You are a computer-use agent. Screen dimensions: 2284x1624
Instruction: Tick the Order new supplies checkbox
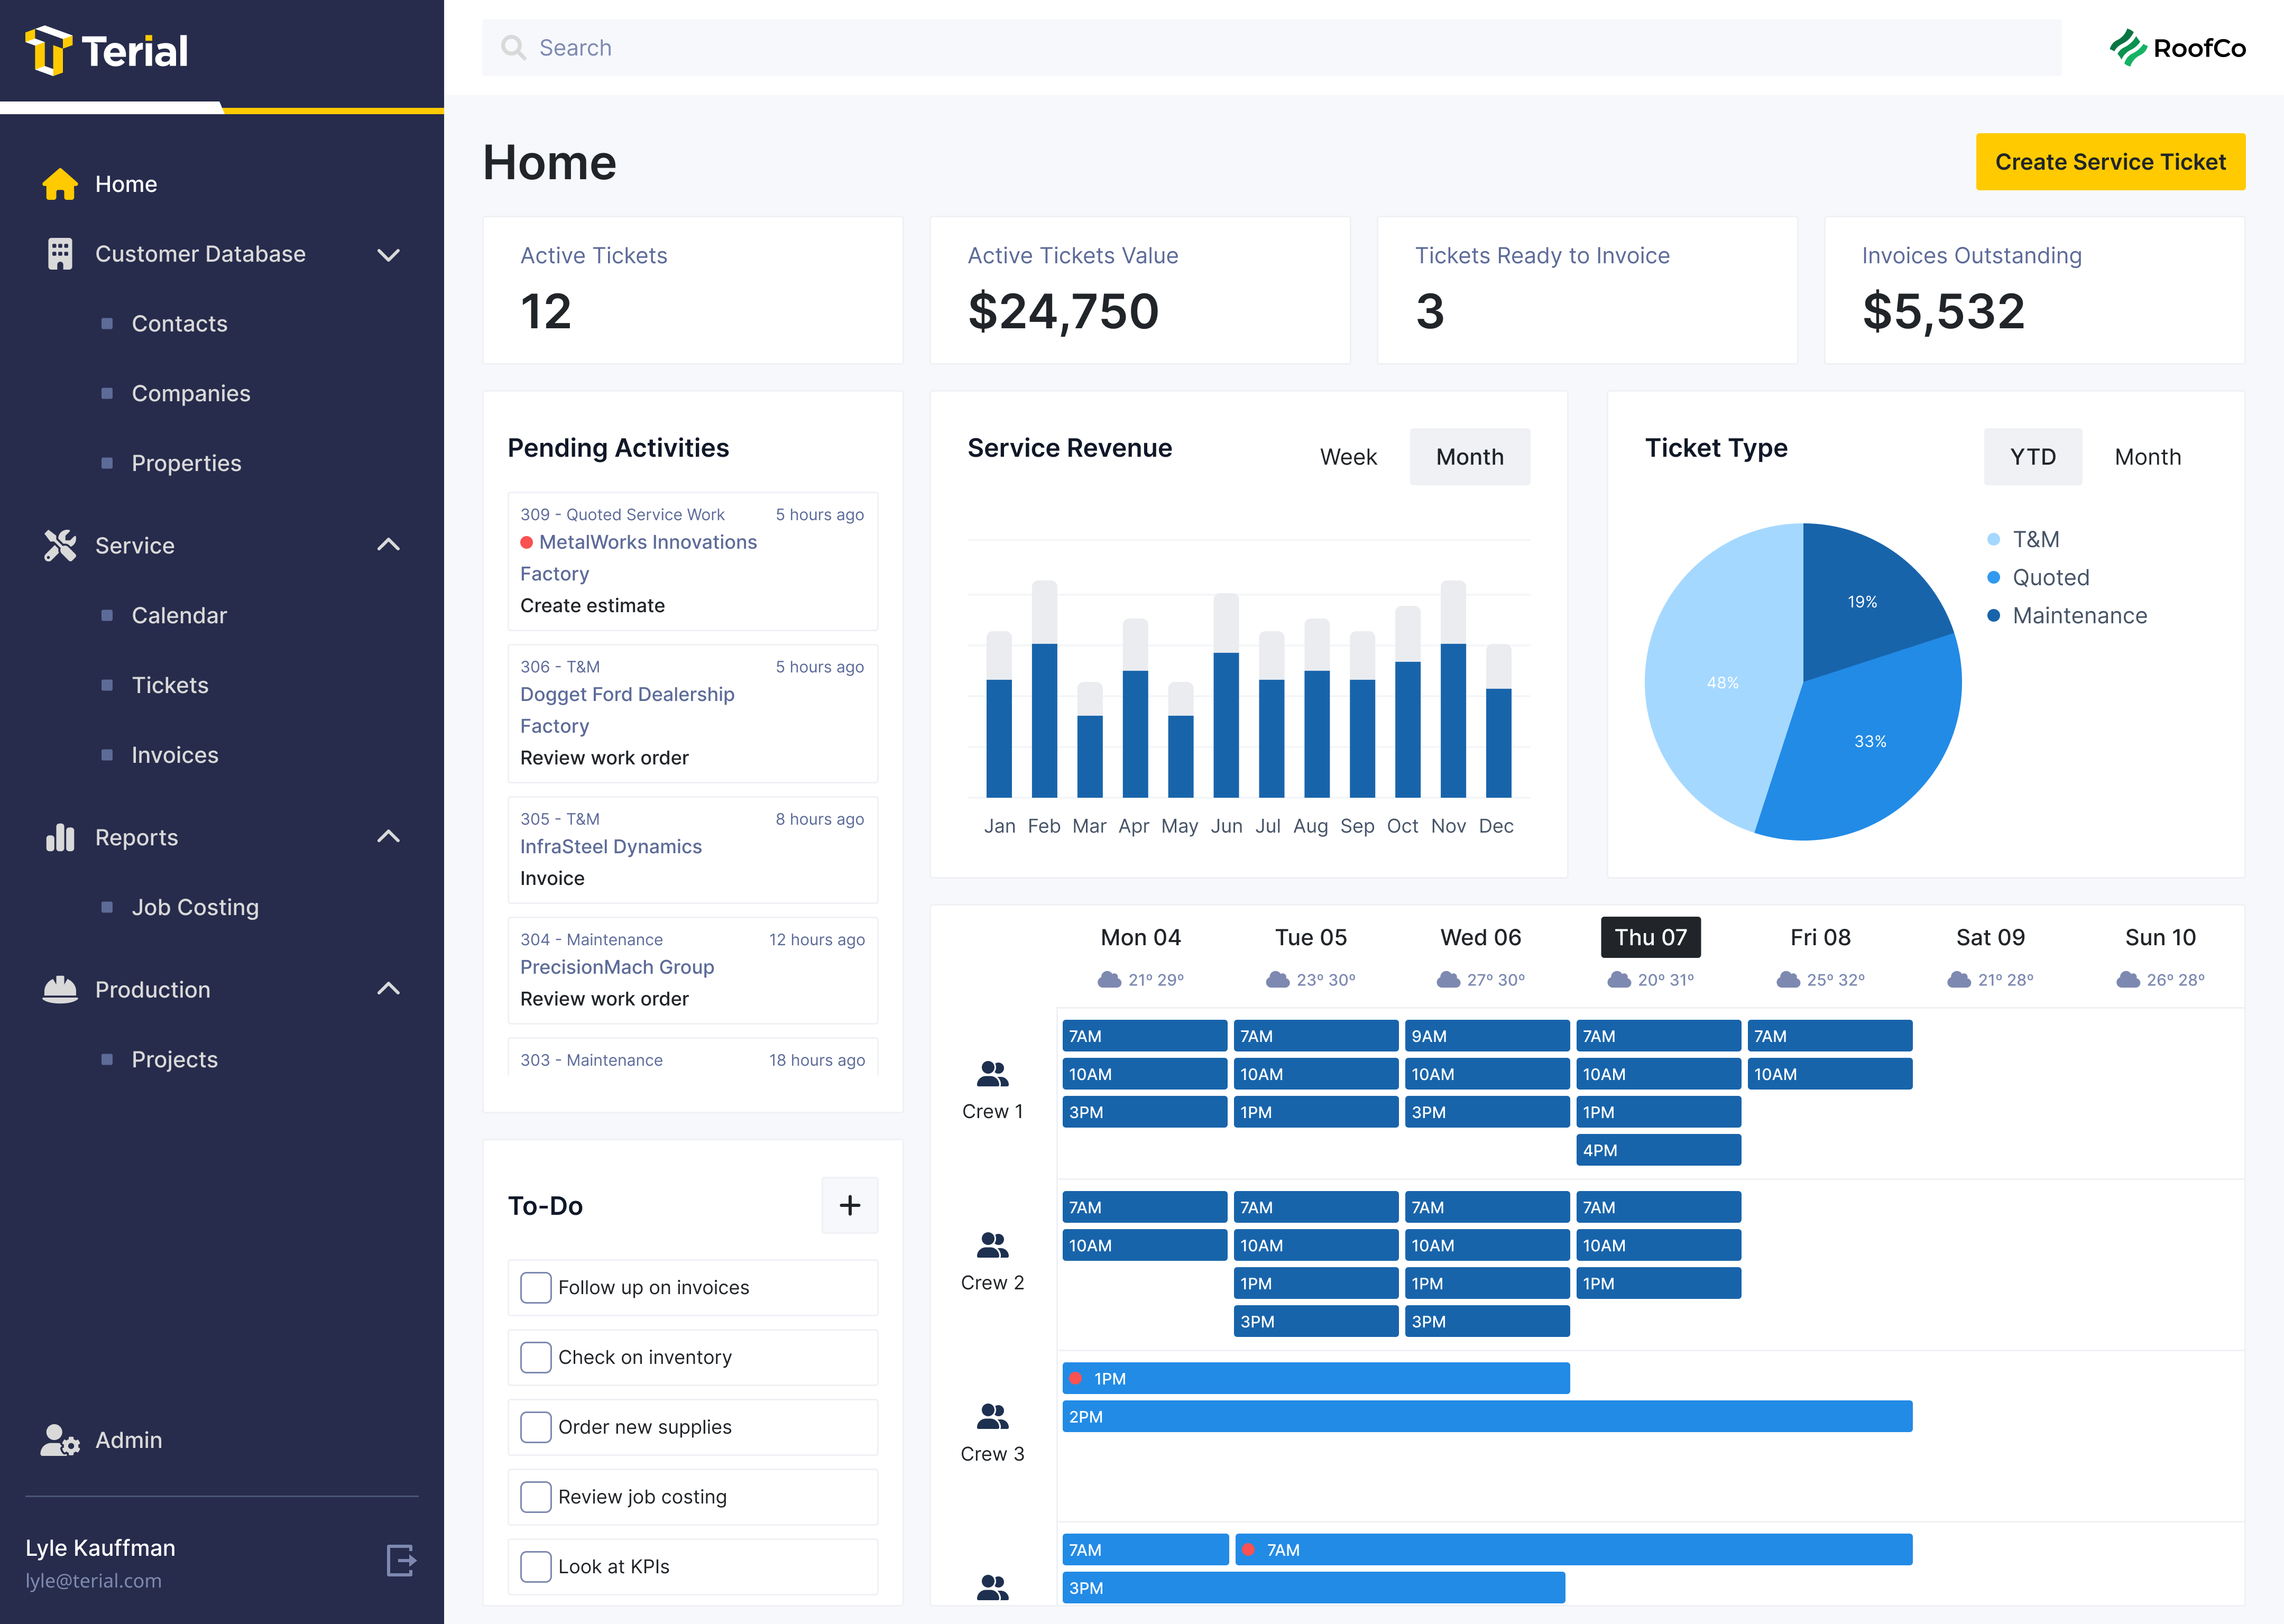point(536,1427)
